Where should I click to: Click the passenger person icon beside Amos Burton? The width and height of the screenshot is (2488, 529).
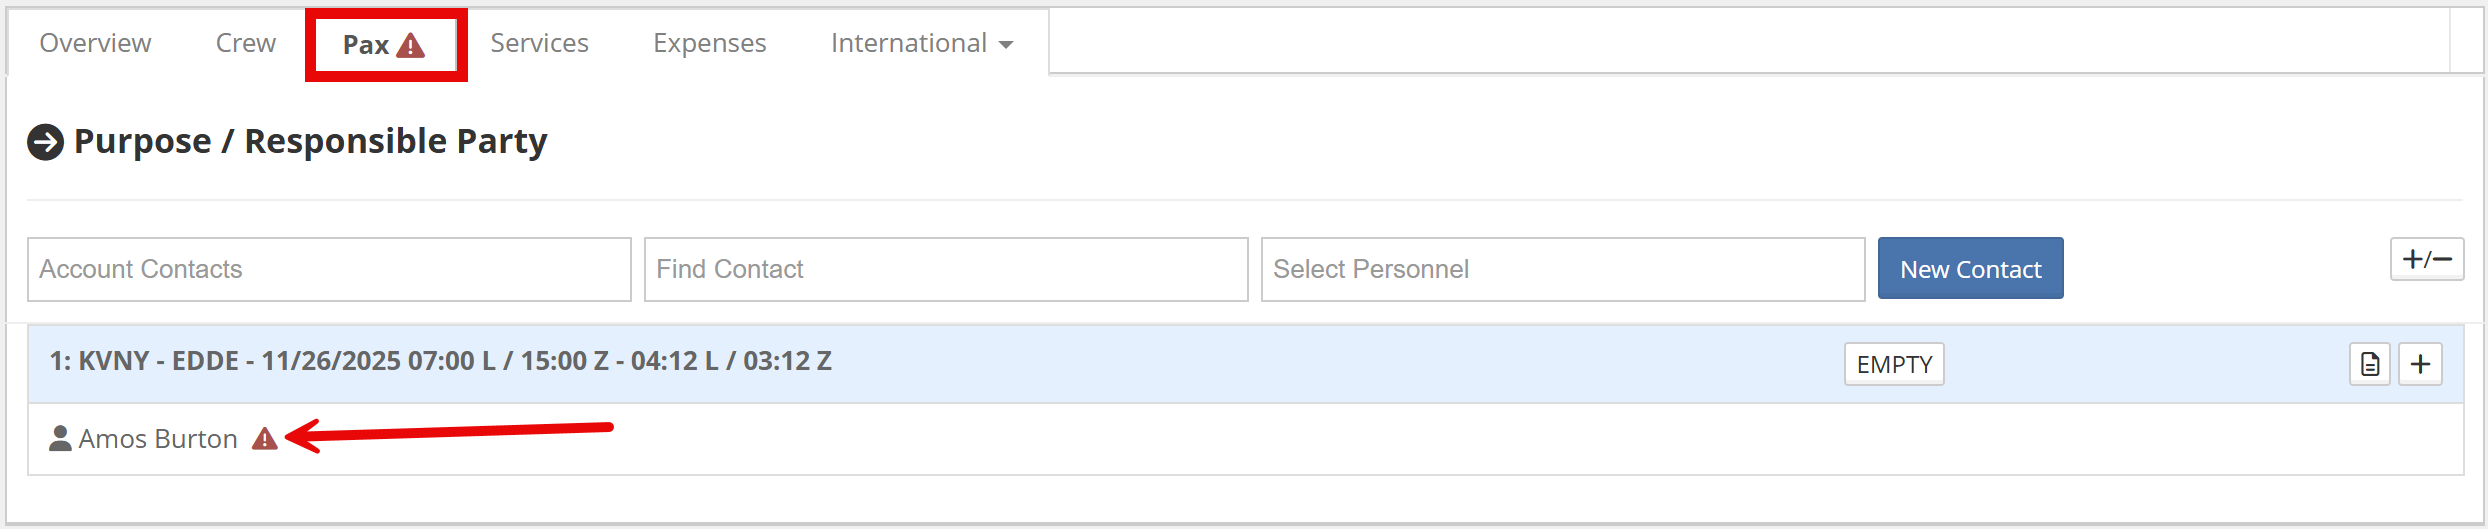point(60,439)
